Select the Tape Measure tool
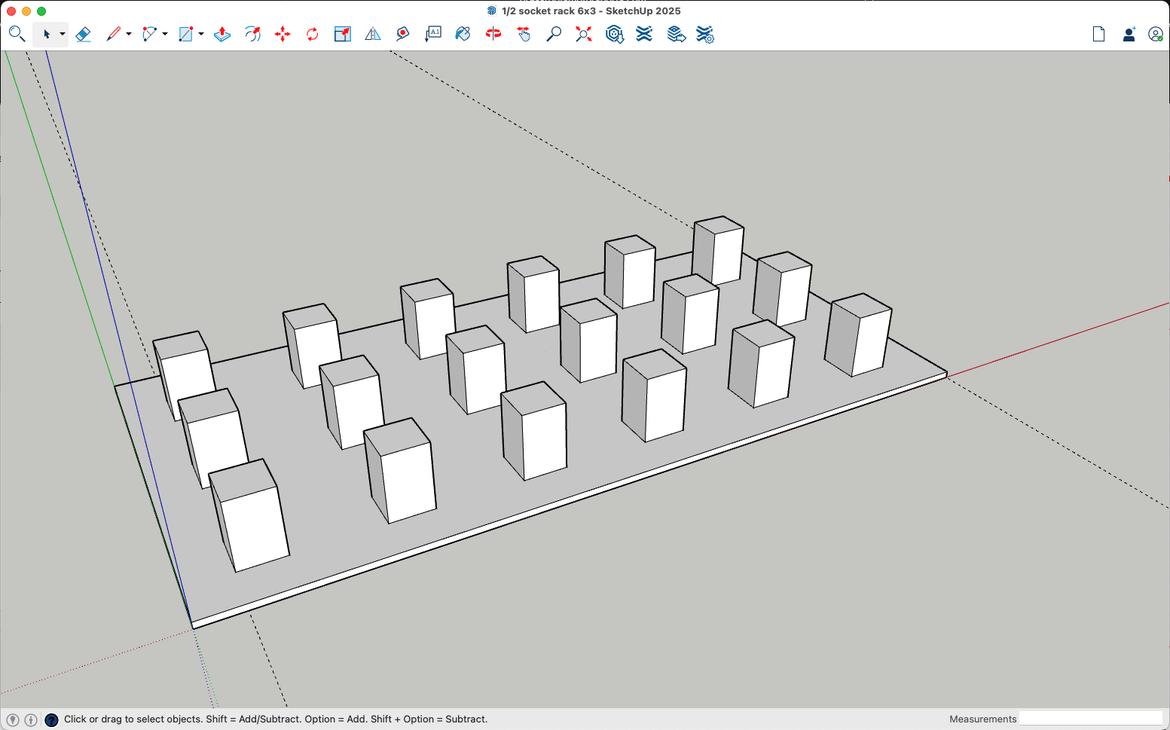Image resolution: width=1170 pixels, height=730 pixels. [x=402, y=34]
